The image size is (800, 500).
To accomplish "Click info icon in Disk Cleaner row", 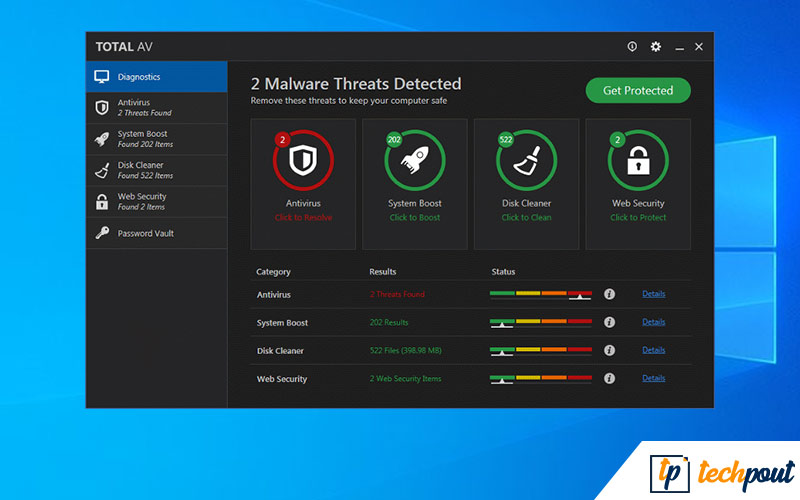I will coord(609,351).
